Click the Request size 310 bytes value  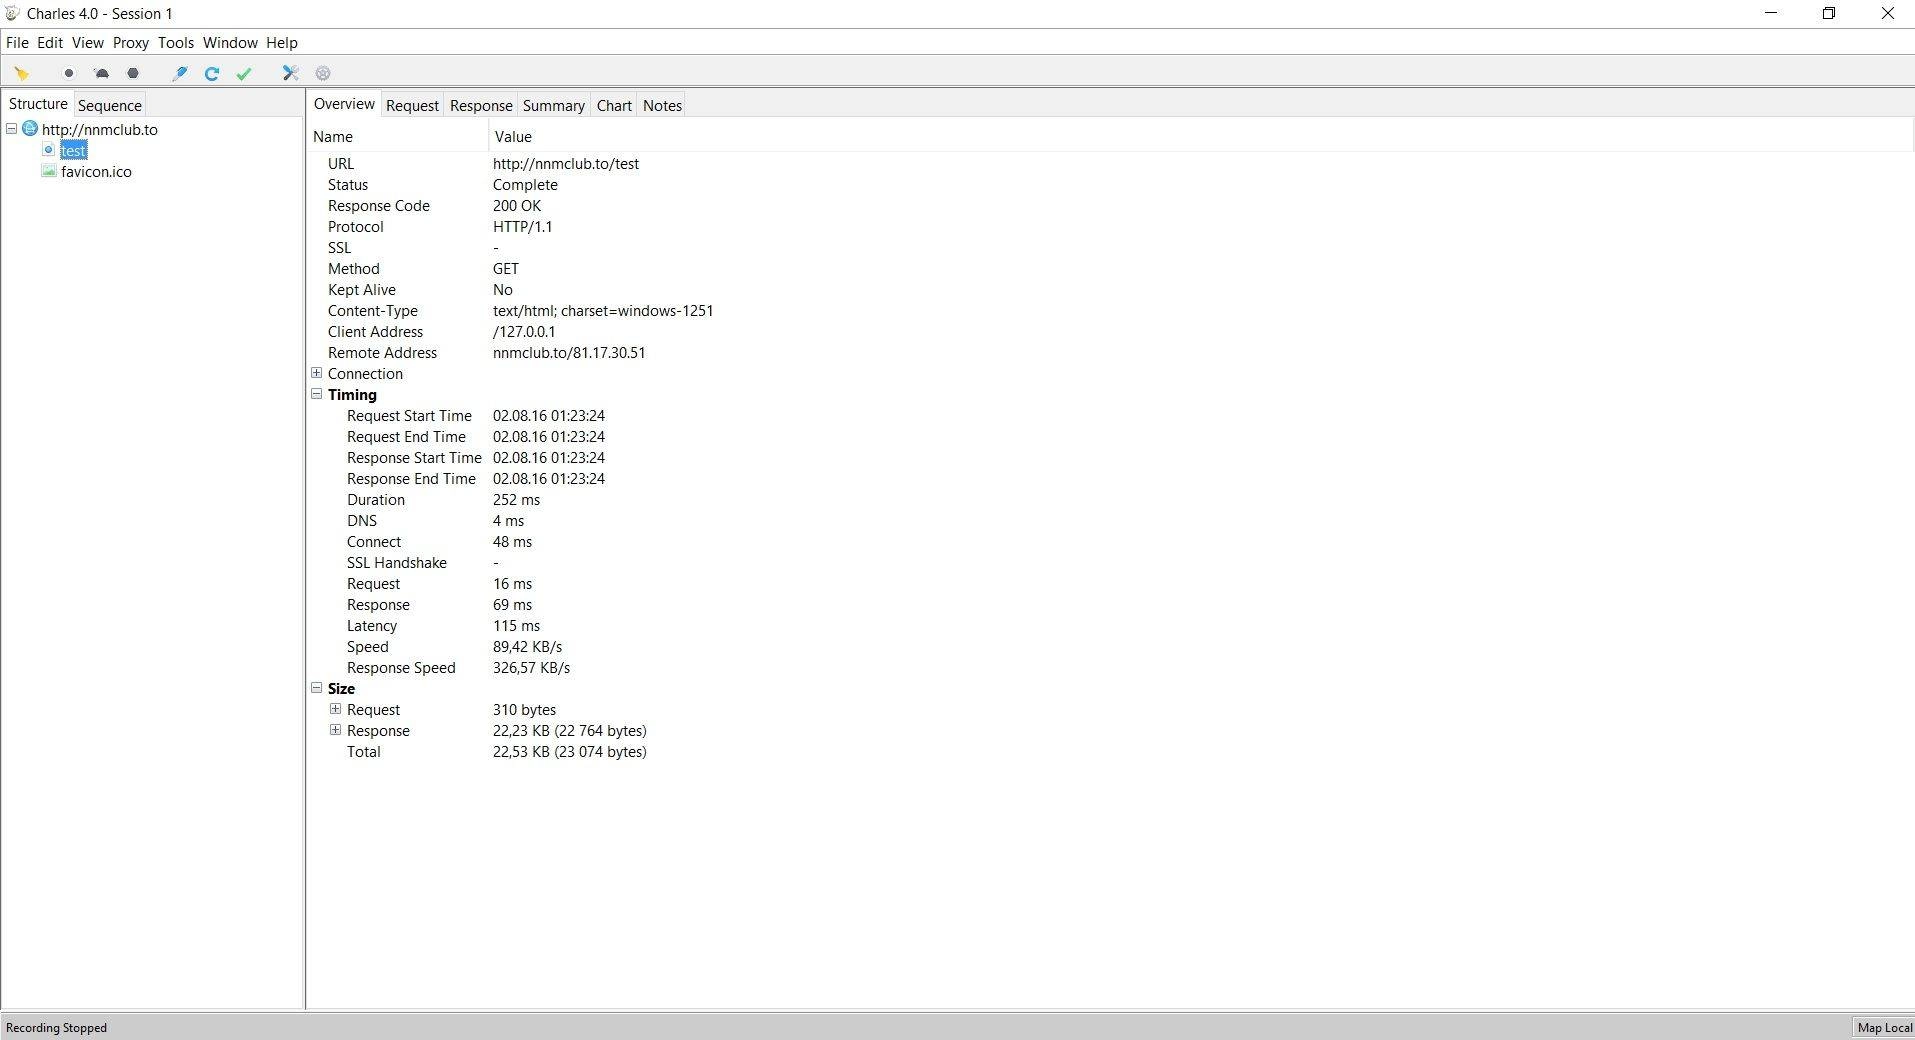524,709
